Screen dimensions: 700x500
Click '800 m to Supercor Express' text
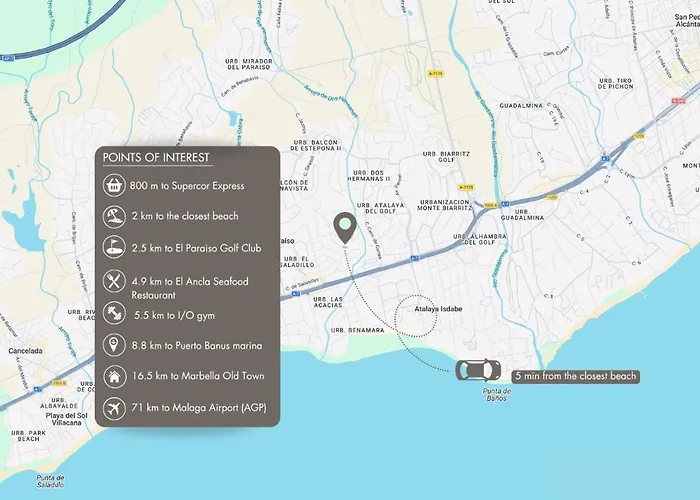[x=187, y=186]
